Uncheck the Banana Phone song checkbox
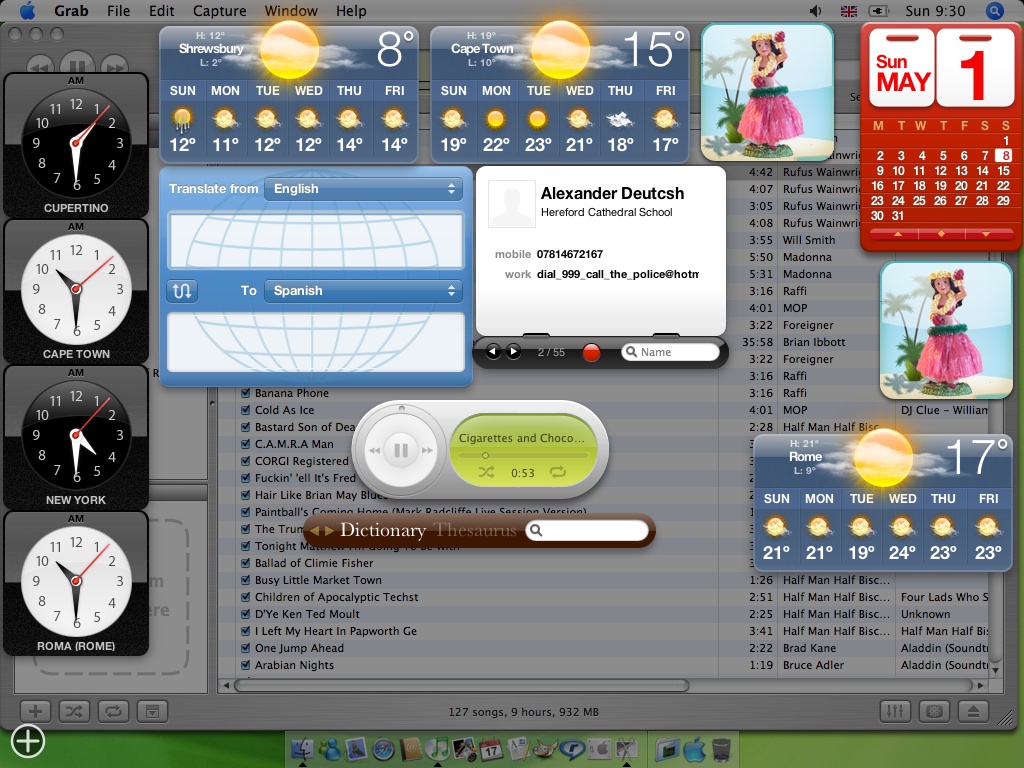 (x=245, y=393)
